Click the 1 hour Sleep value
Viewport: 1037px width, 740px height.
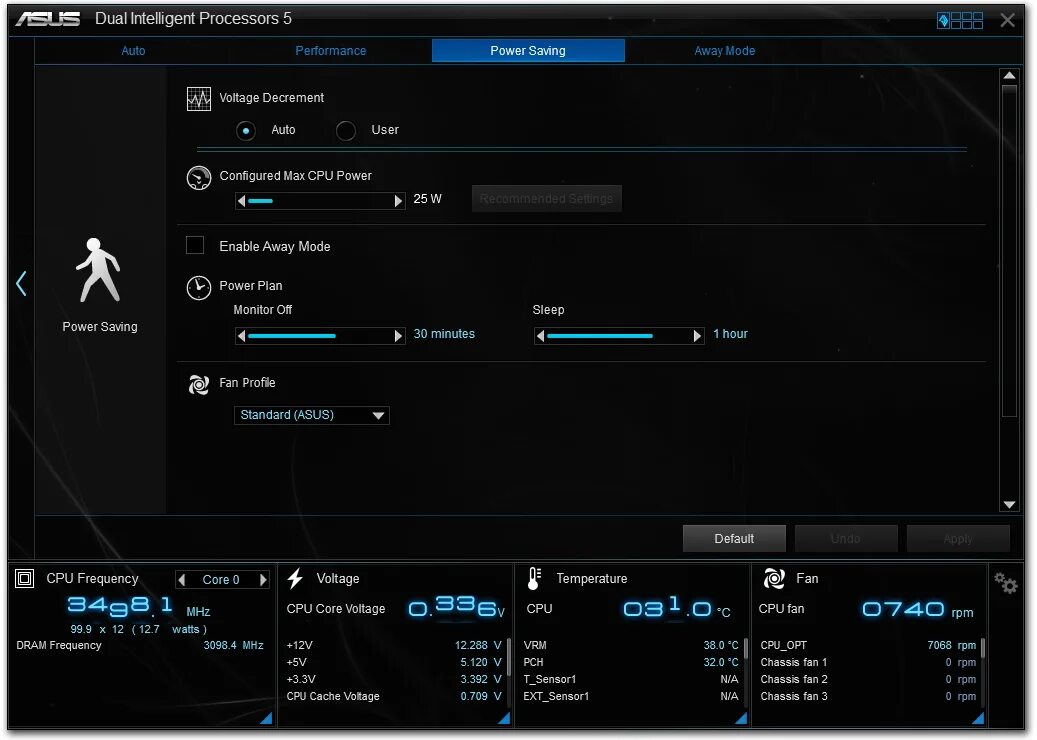[x=730, y=334]
